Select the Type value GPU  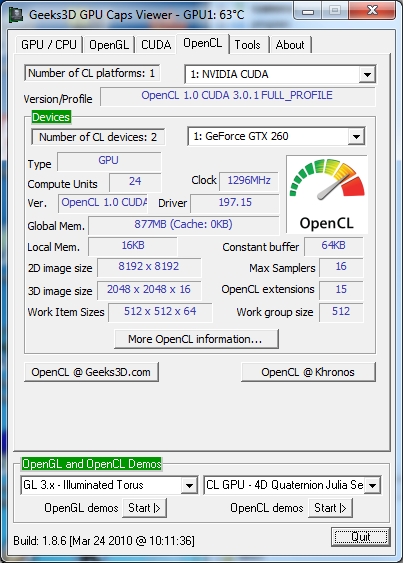click(x=109, y=161)
